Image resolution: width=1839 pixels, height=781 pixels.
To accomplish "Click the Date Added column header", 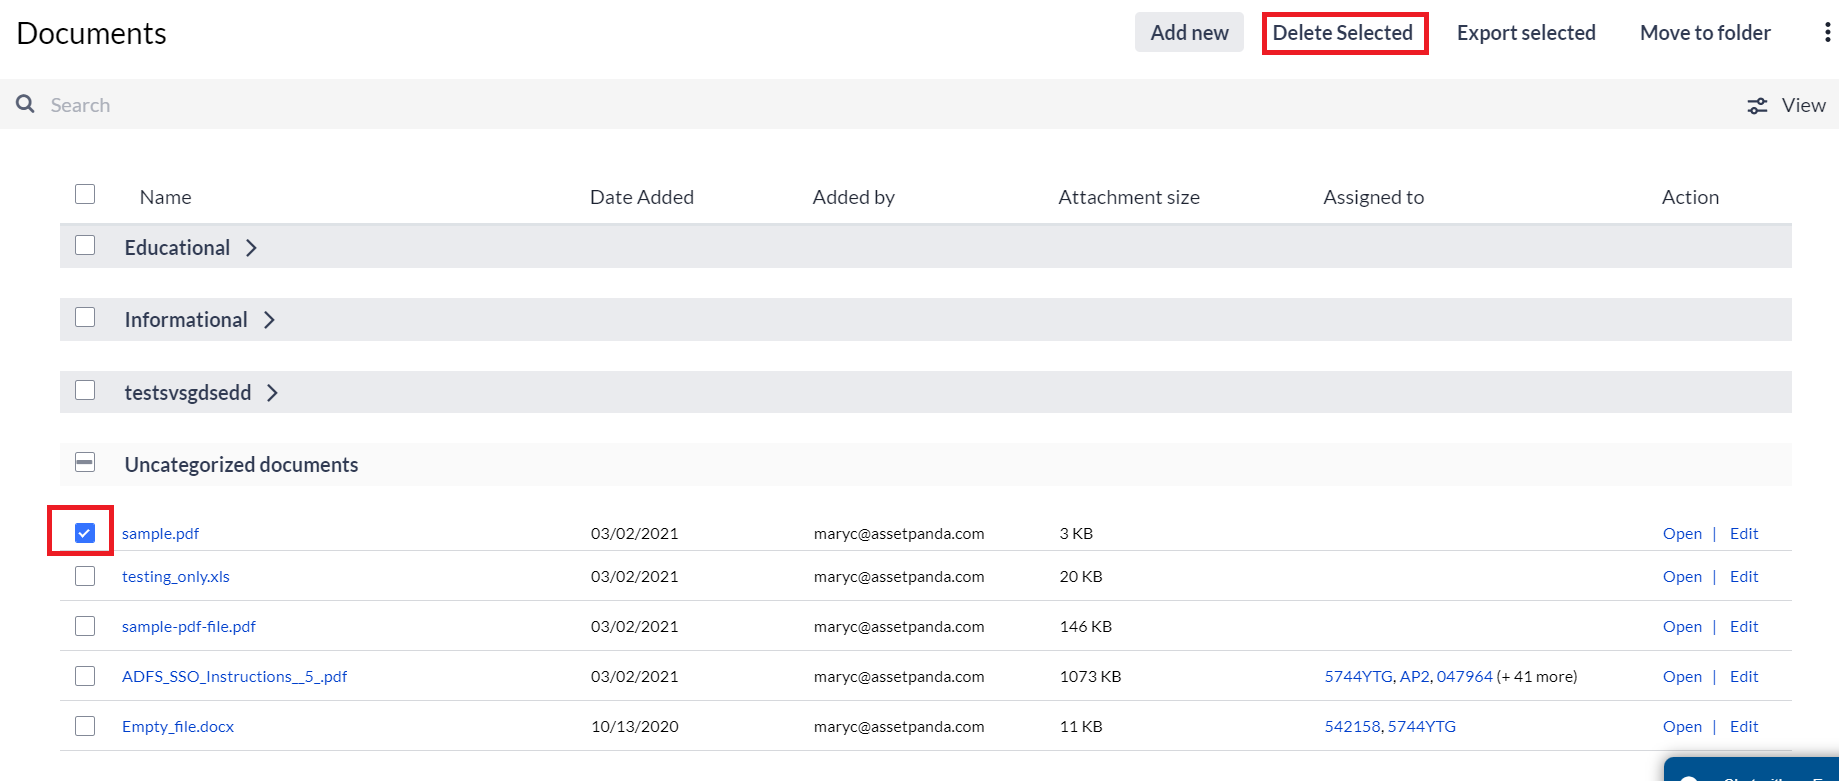I will pos(641,197).
